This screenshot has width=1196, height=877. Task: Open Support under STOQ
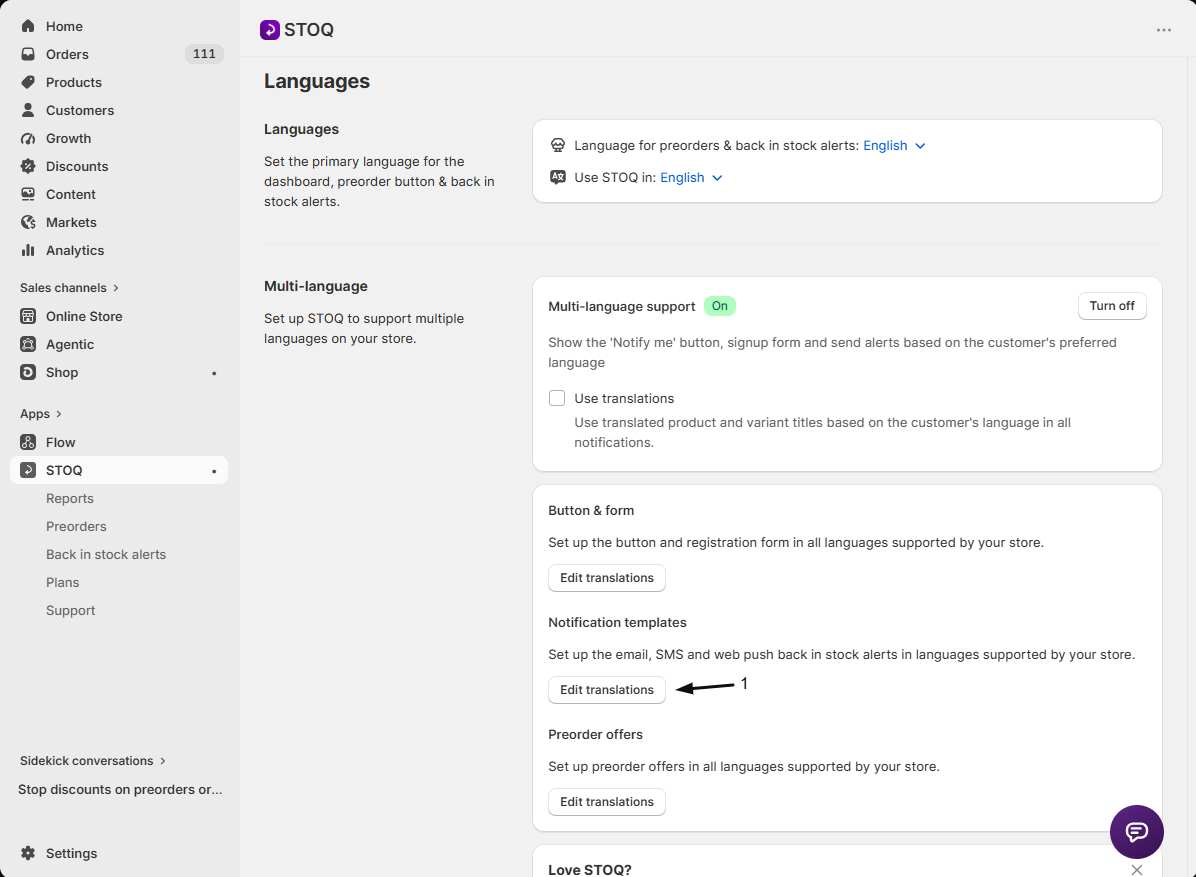coord(70,610)
